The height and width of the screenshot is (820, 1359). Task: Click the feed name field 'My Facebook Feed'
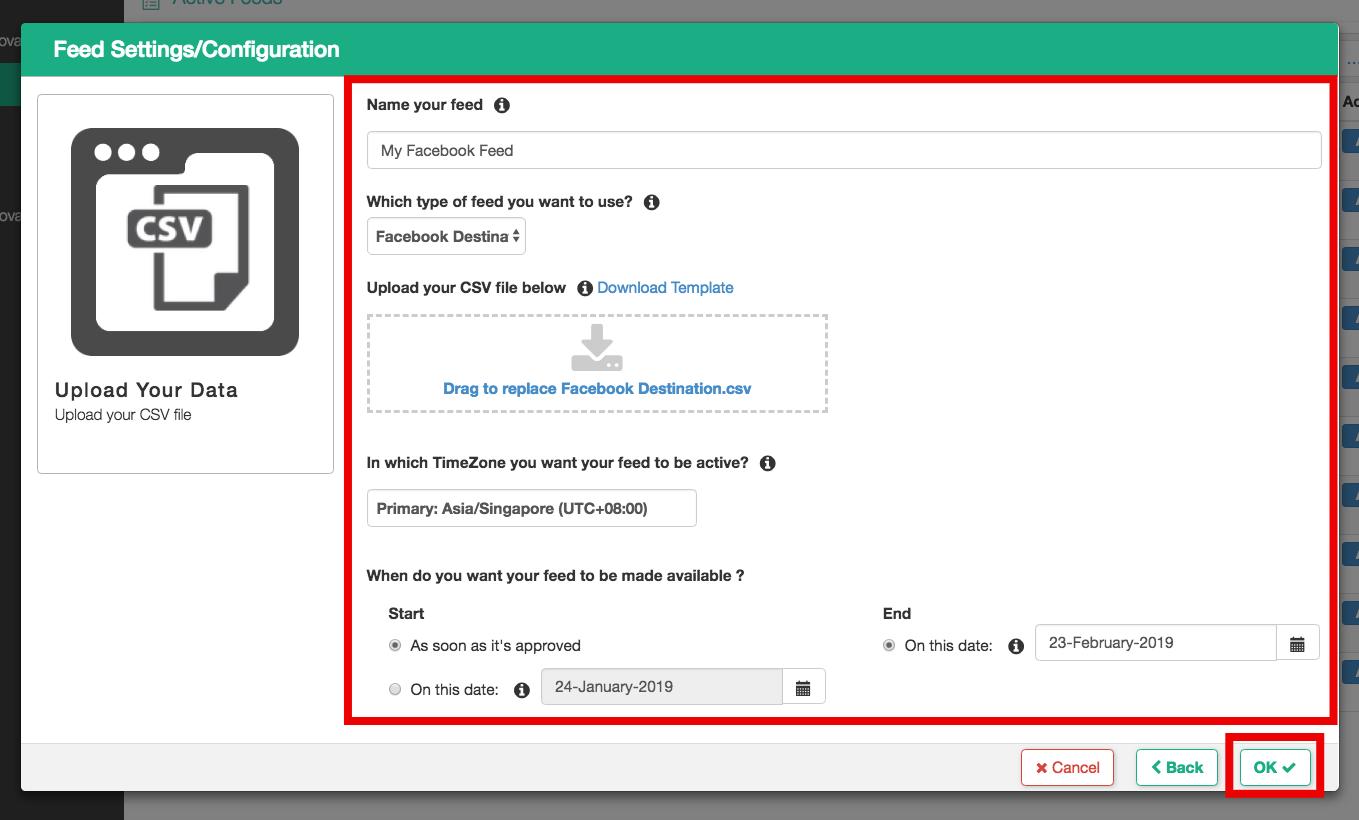843,151
